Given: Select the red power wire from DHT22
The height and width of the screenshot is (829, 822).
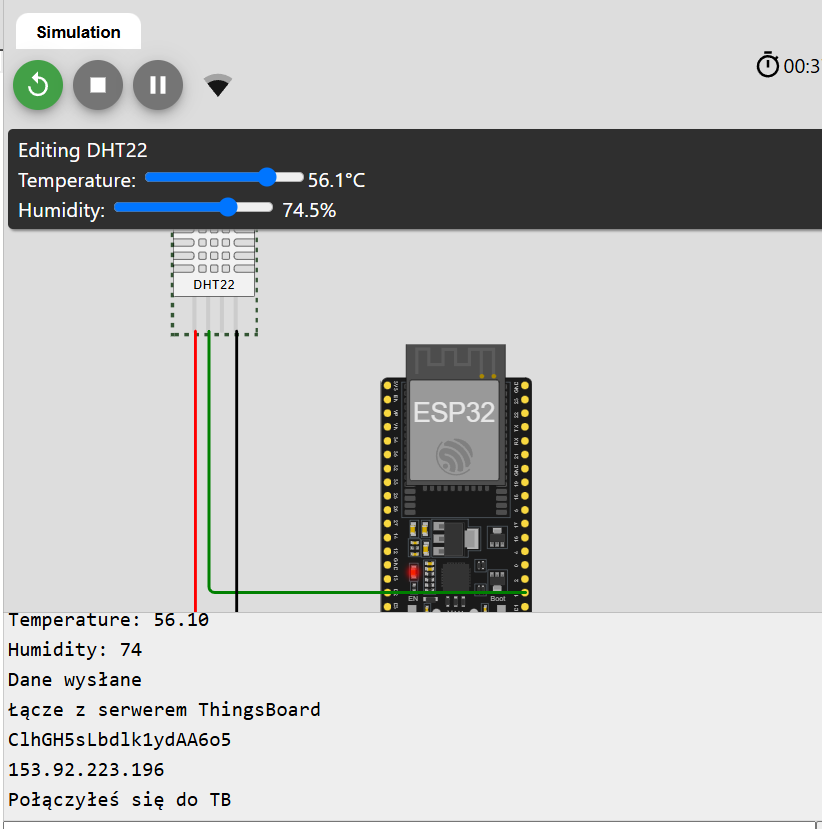Looking at the screenshot, I should [x=196, y=471].
